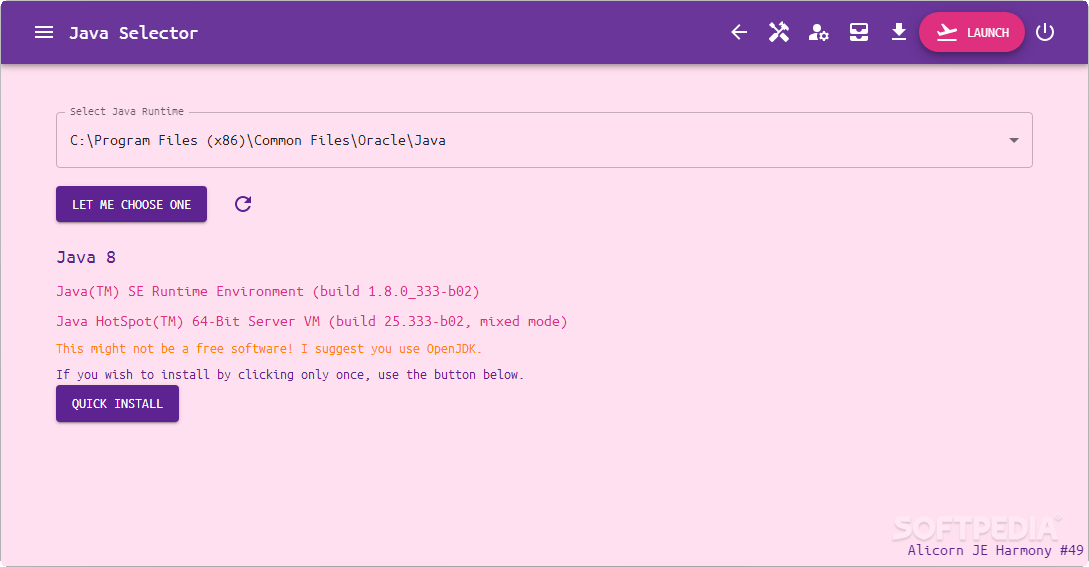
Task: Click the Java 8 heading
Action: pos(86,257)
